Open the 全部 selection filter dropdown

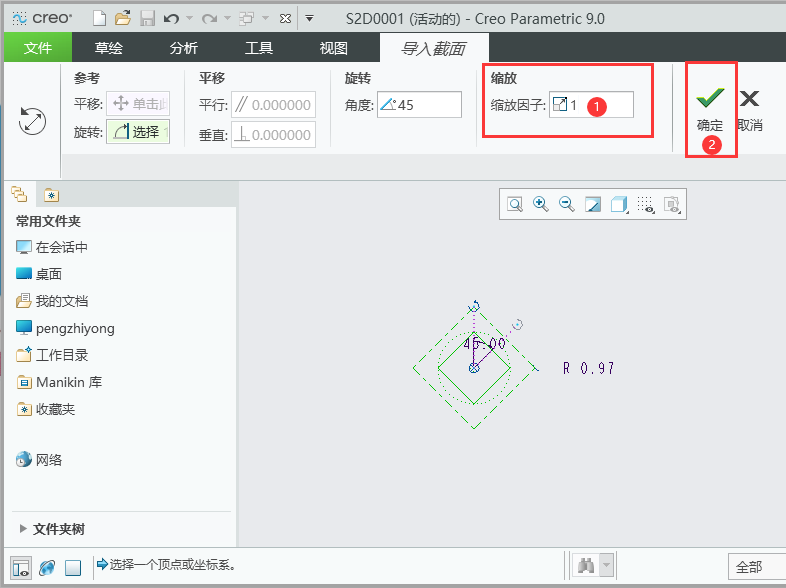[x=756, y=567]
